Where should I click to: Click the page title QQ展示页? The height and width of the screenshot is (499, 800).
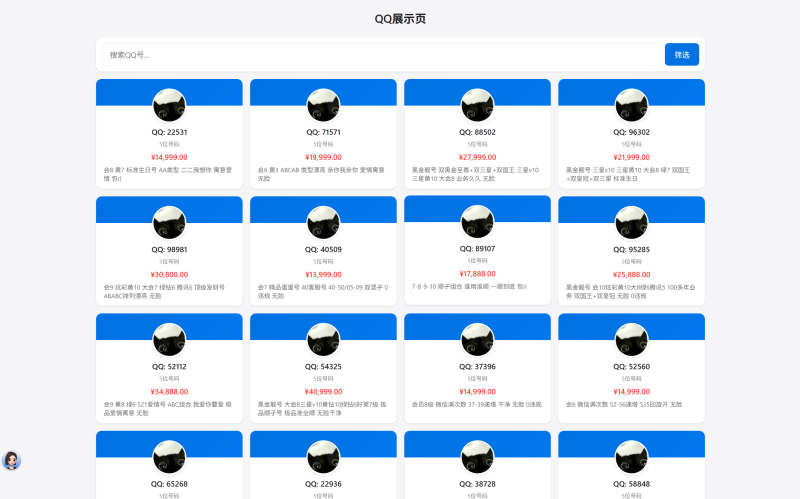[x=400, y=19]
